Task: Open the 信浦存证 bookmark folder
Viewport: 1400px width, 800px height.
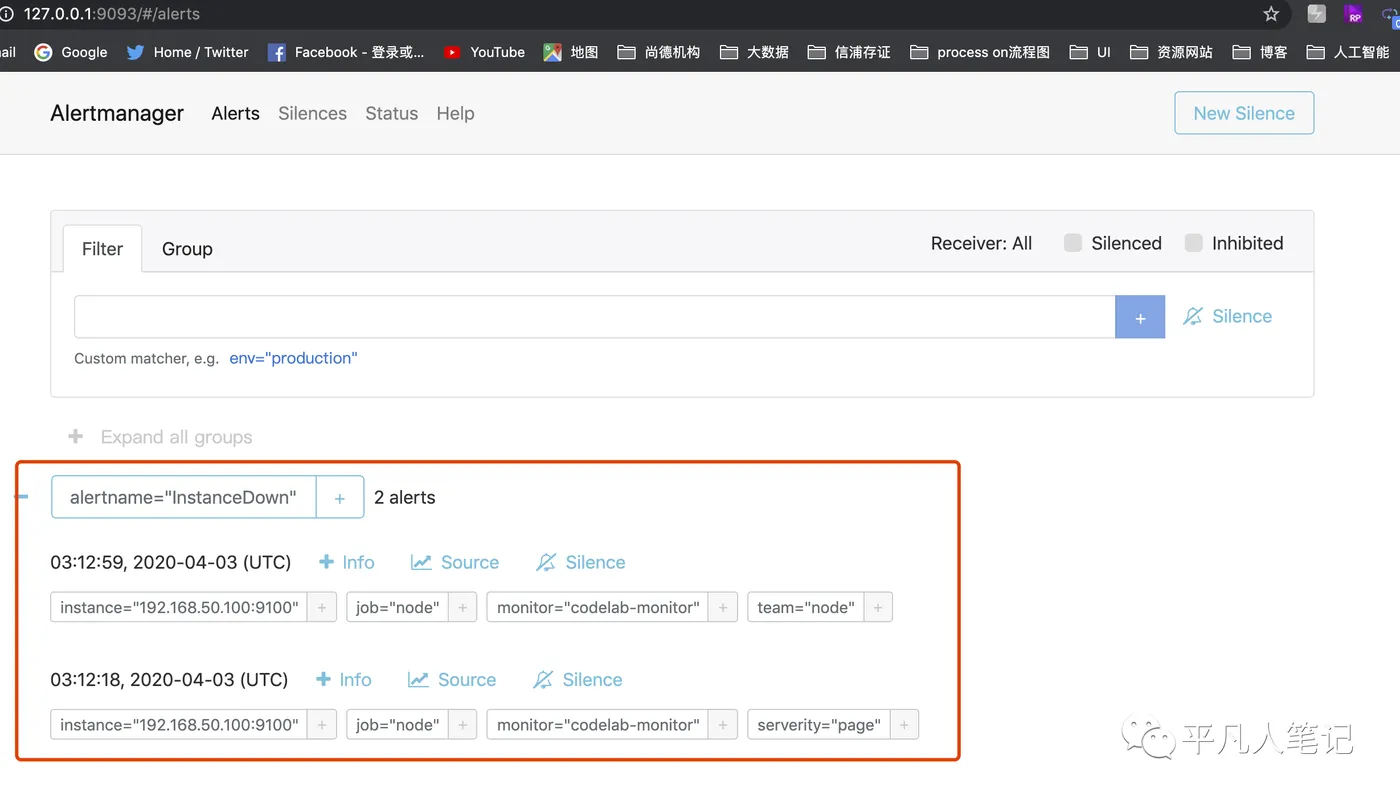Action: (849, 52)
